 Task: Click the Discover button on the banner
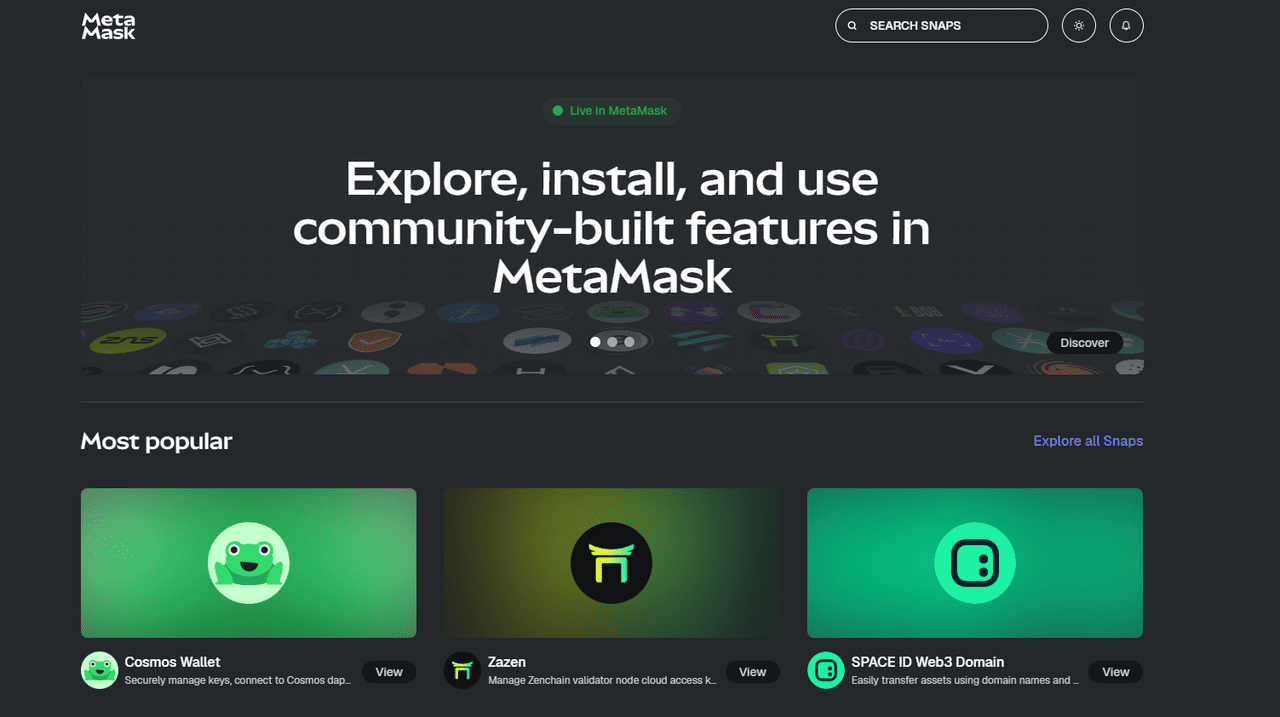coord(1084,343)
